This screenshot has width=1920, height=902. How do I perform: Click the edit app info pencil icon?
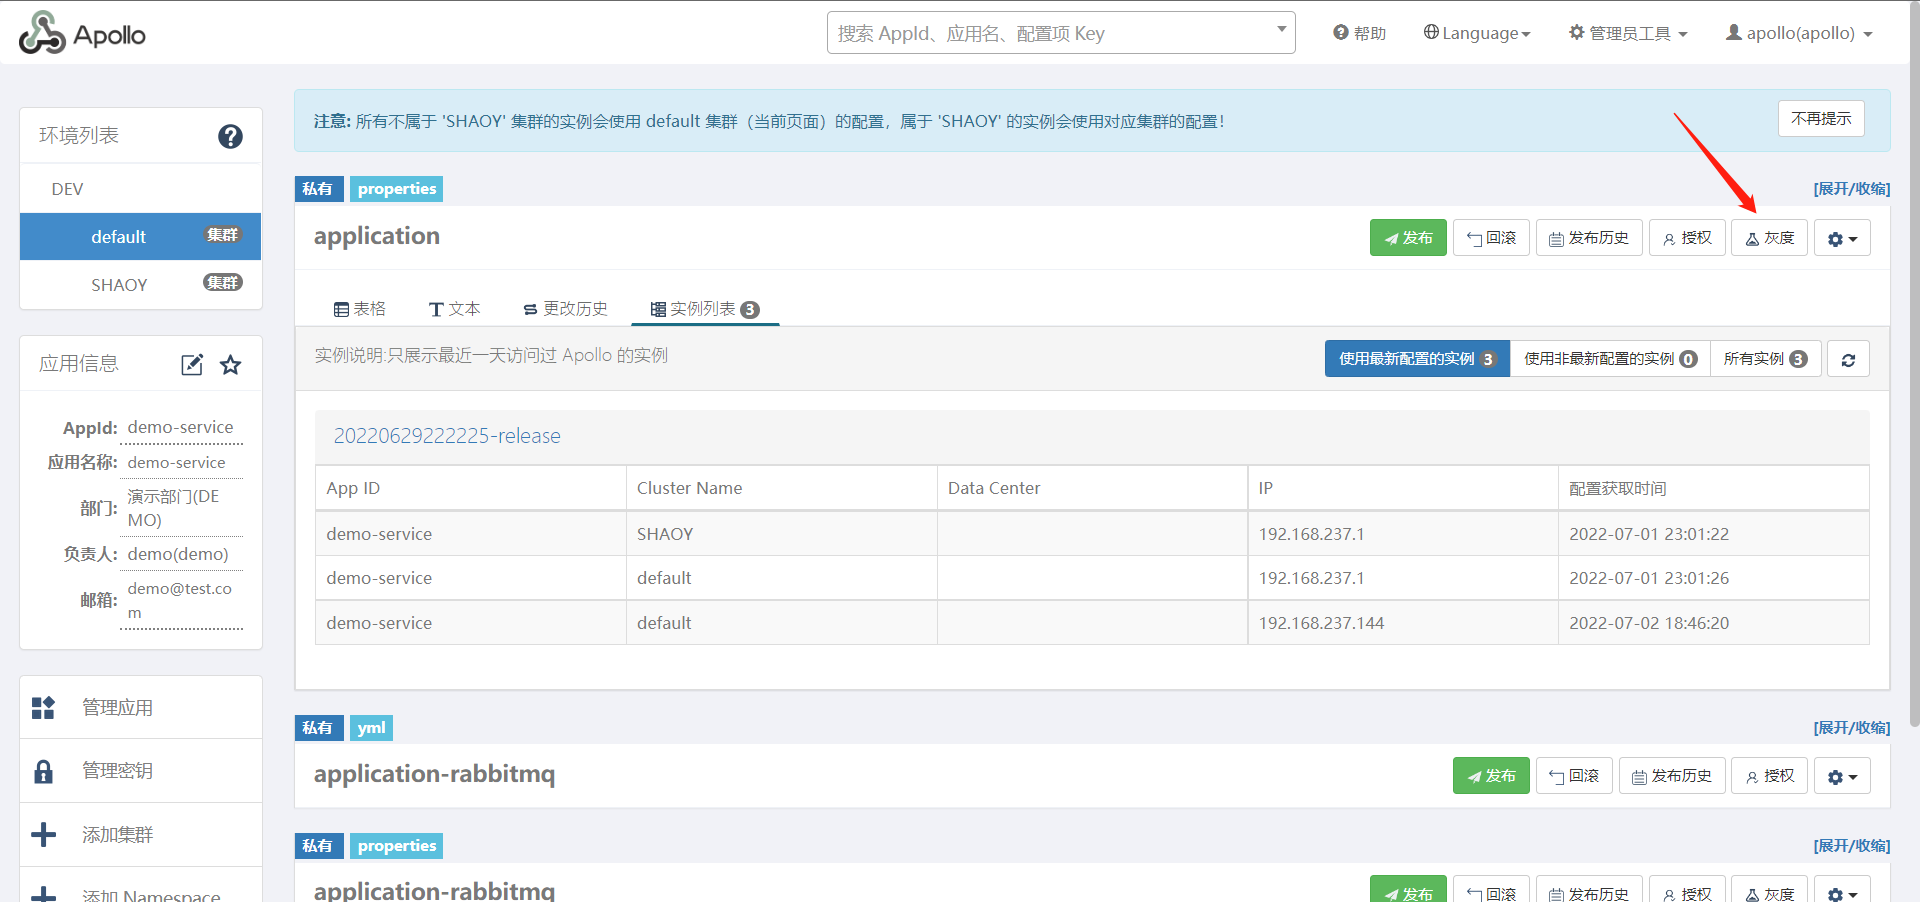pyautogui.click(x=192, y=365)
